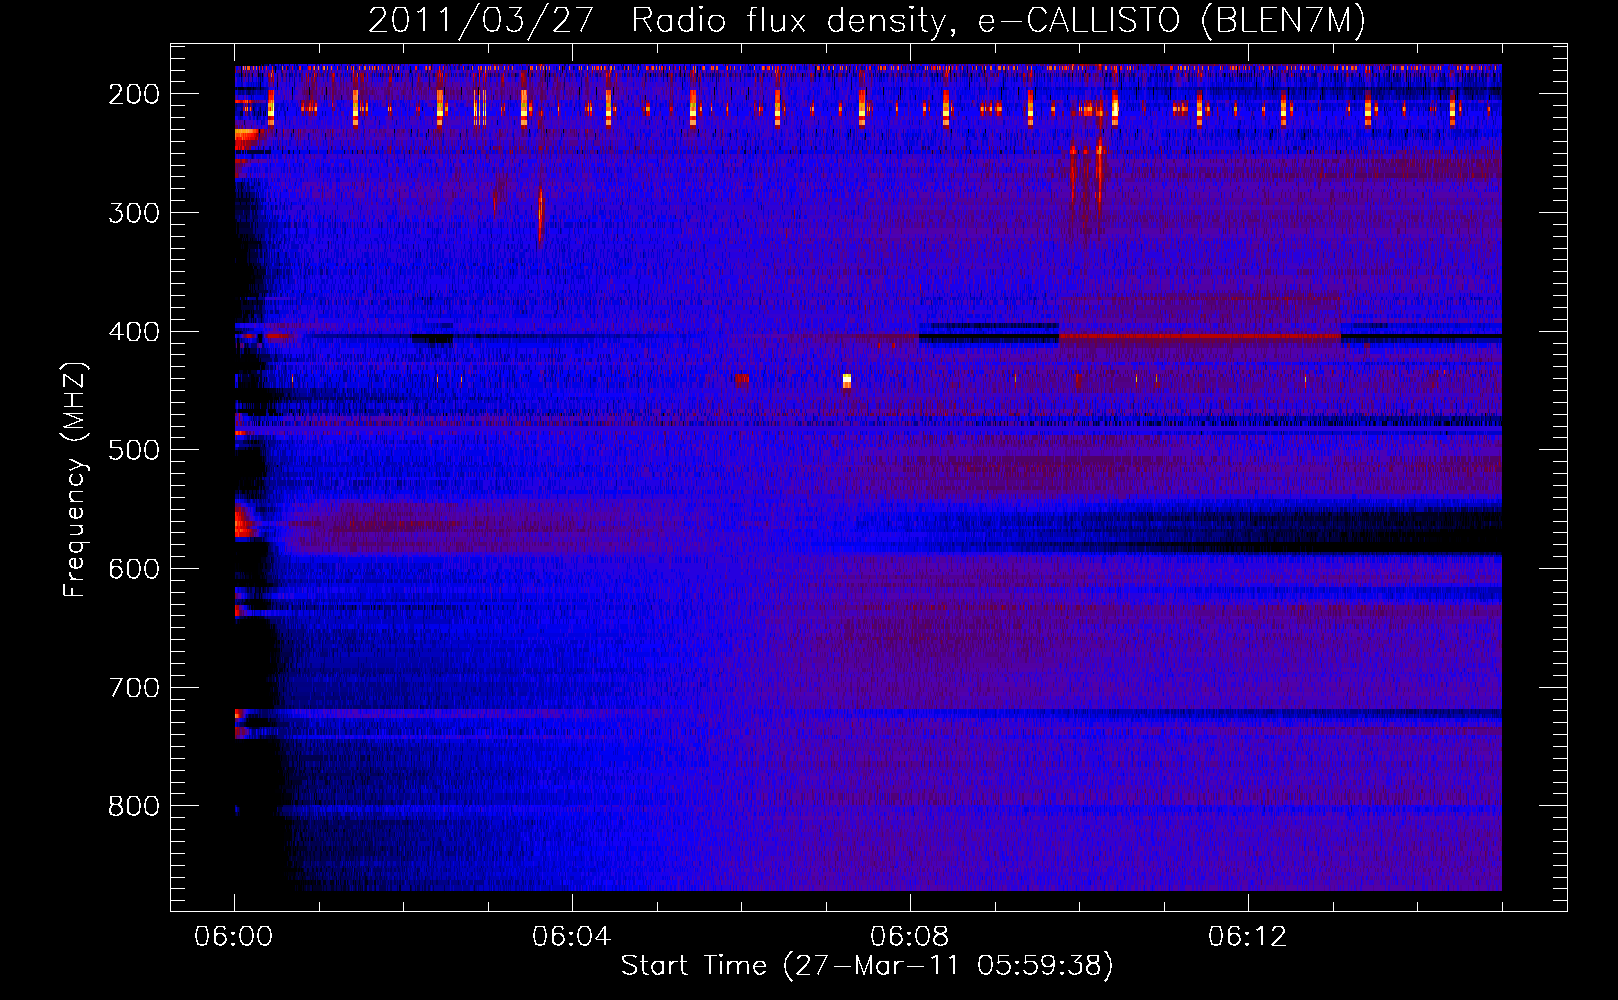Screen dimensions: 1618x1000
Task: Click the 500 frequency tick label
Action: point(134,450)
